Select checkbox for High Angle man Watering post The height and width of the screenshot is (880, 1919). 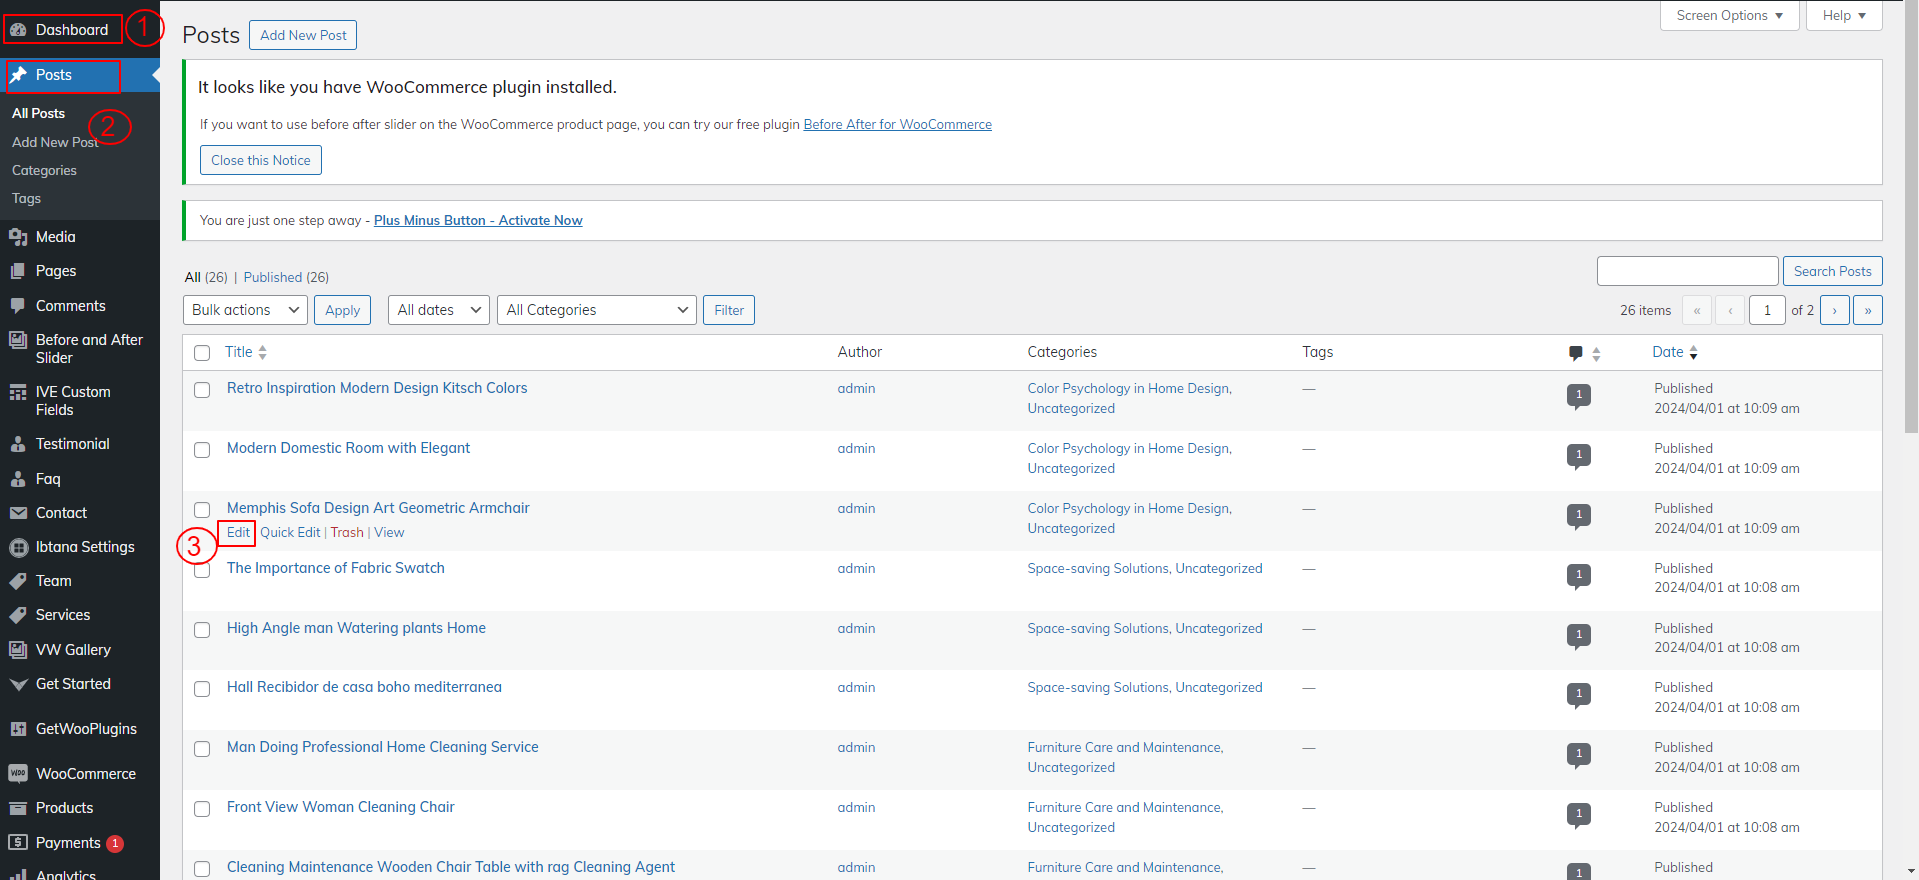coord(202,630)
